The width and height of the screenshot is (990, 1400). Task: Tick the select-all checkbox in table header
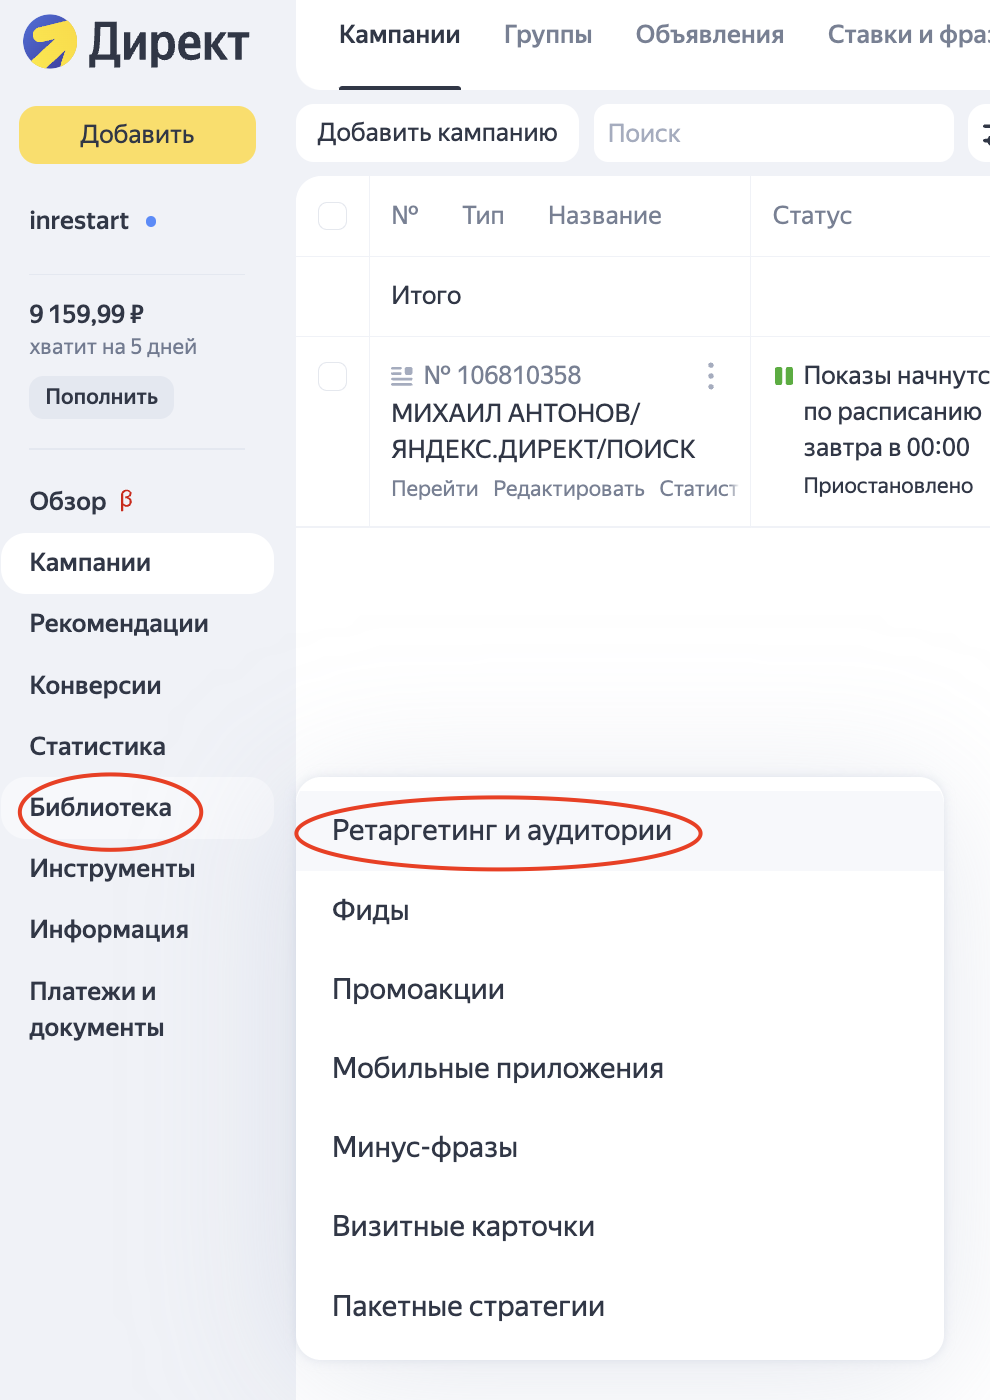click(332, 216)
